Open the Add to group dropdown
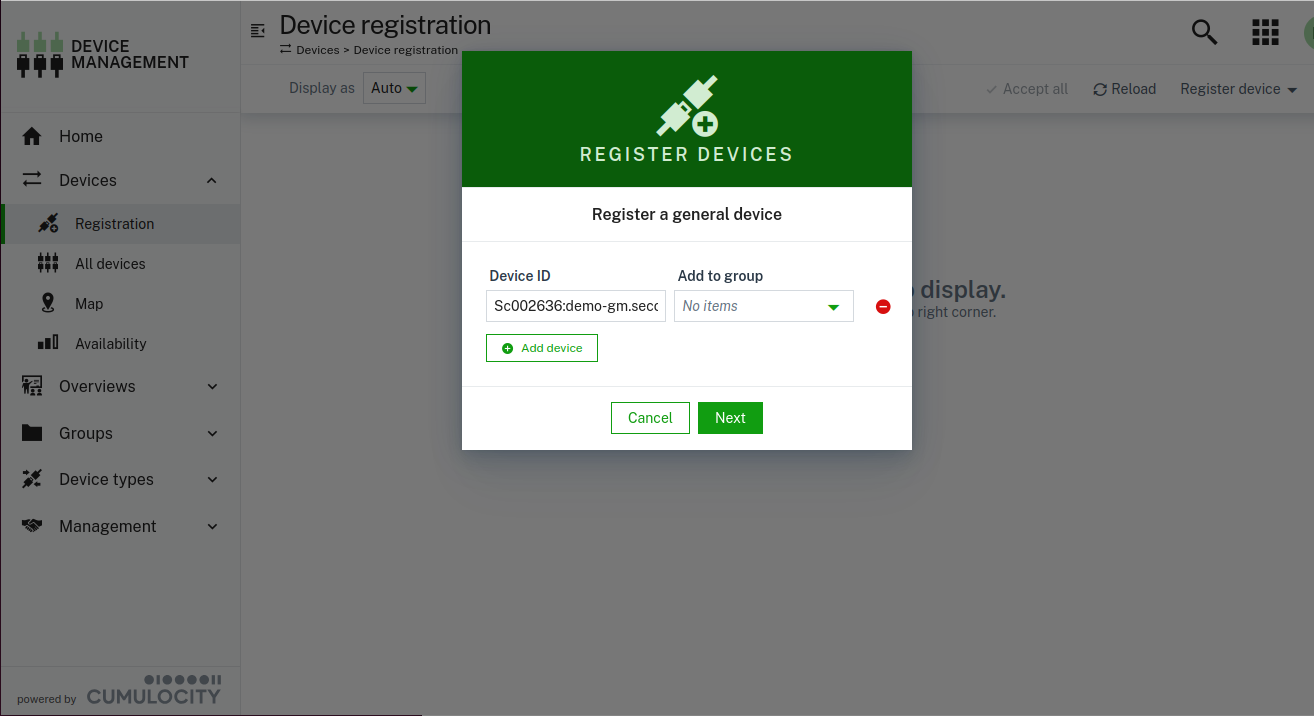The image size is (1314, 716). pyautogui.click(x=763, y=306)
